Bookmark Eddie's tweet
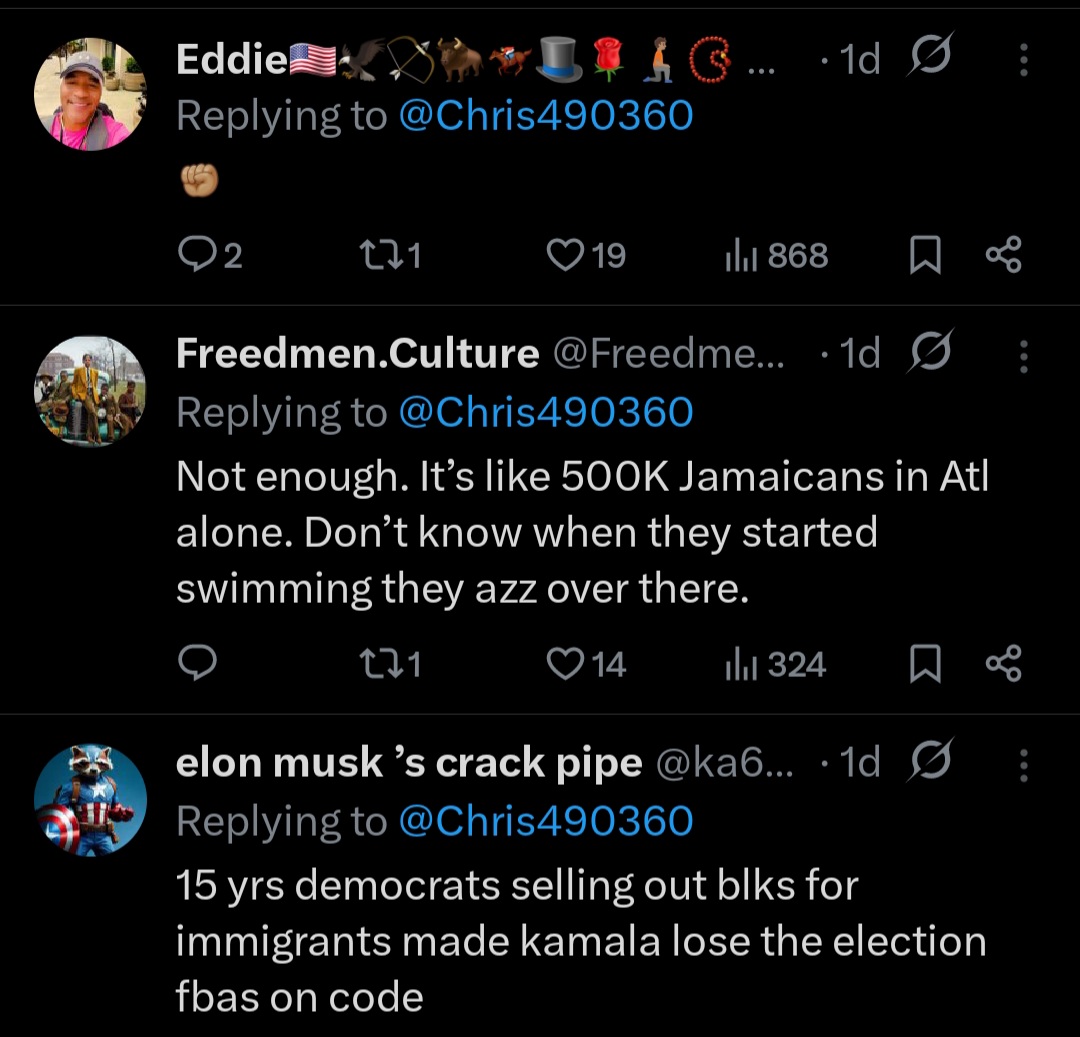This screenshot has height=1037, width=1080. click(925, 257)
